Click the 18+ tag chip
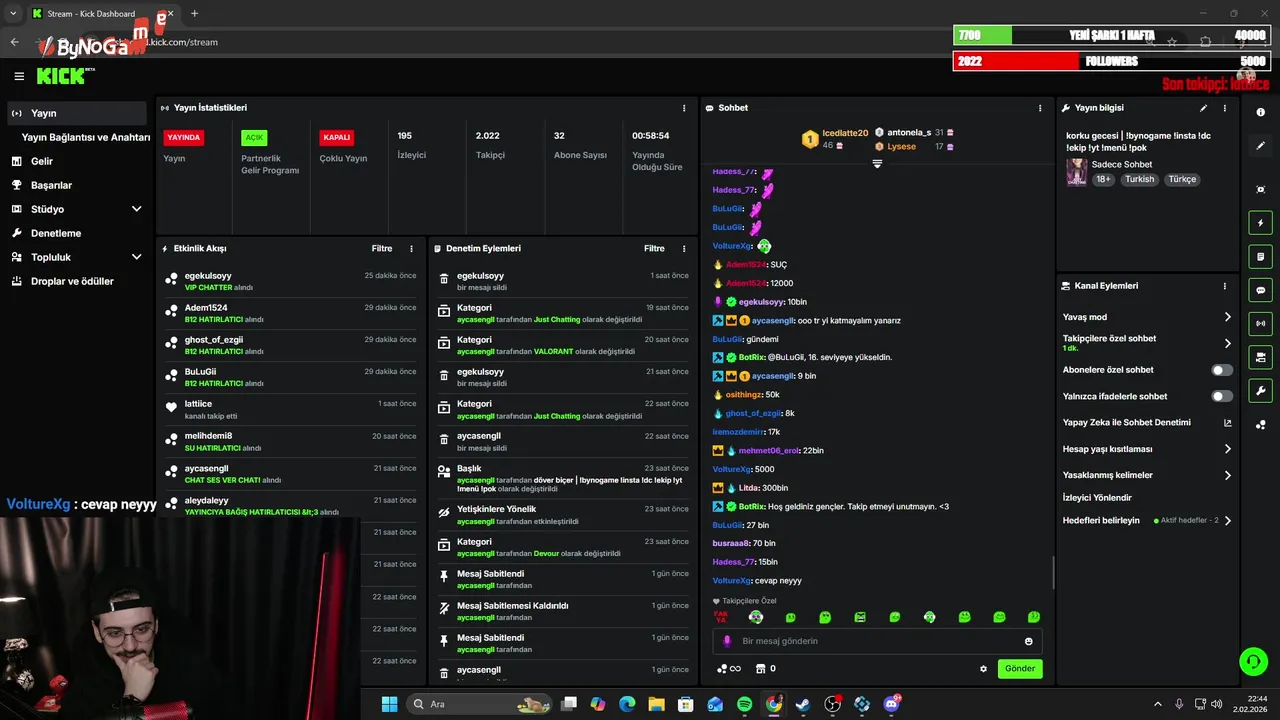This screenshot has height=720, width=1280. pos(1103,179)
